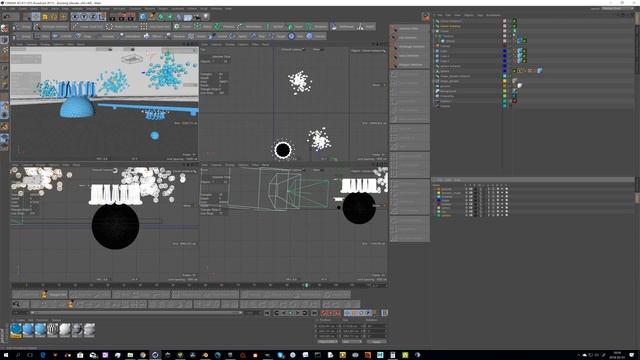Click the Matrix object green icon
The height and width of the screenshot is (360, 640).
198,27
